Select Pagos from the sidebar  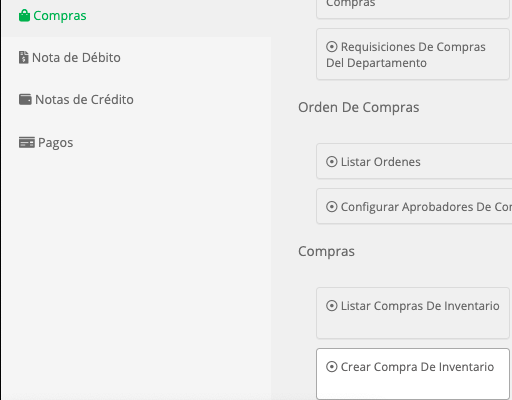coord(136,142)
